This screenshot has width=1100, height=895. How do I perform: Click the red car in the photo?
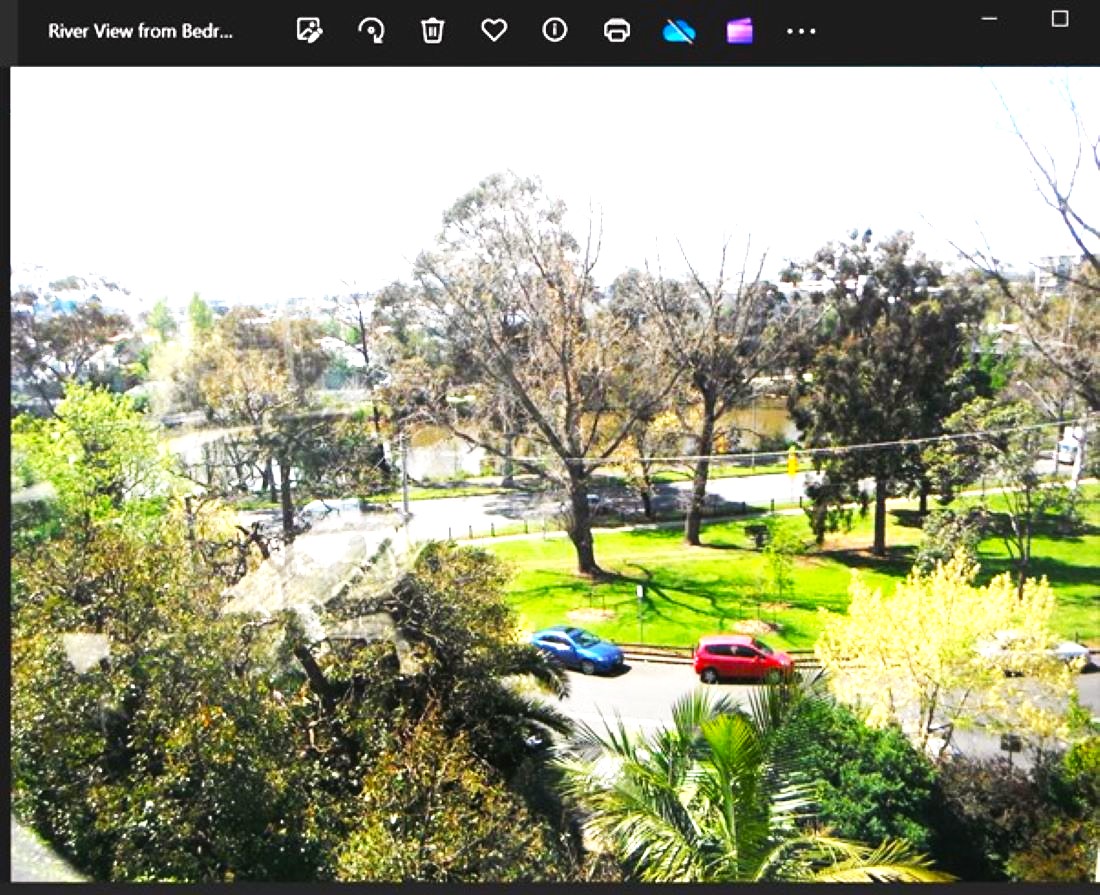(x=742, y=659)
